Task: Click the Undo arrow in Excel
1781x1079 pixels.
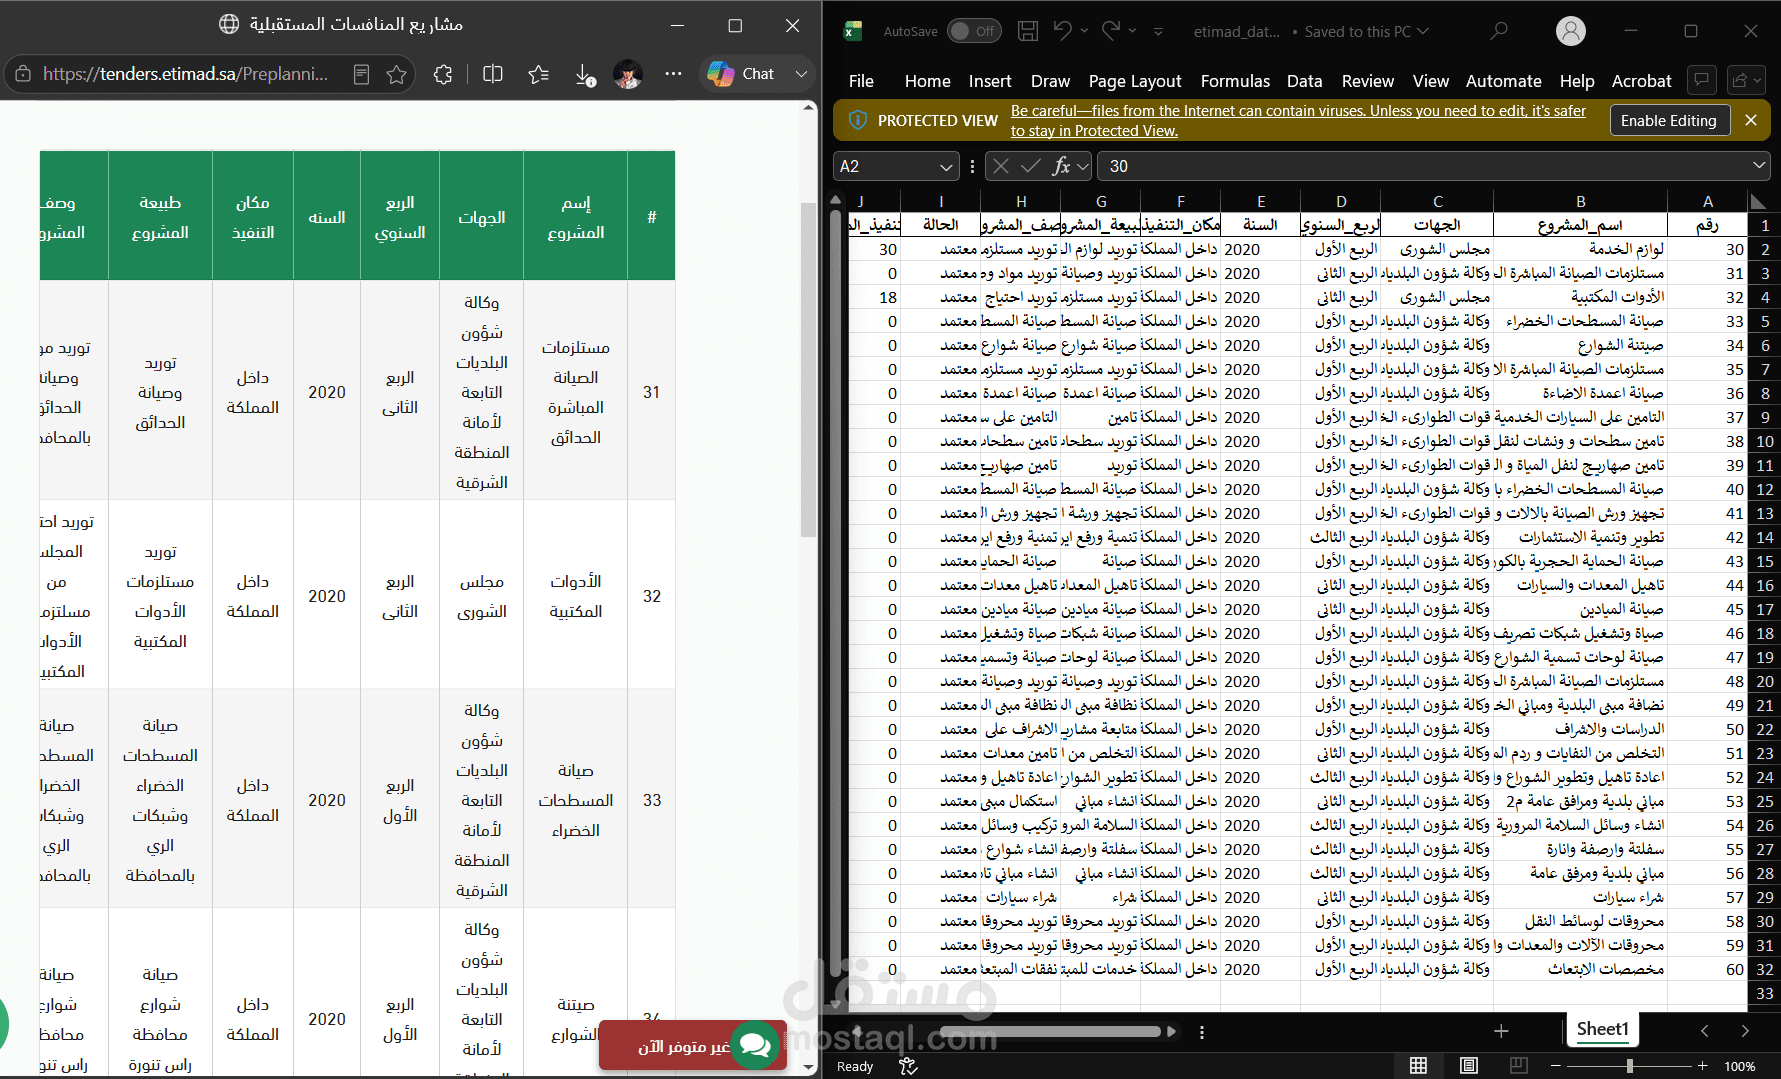Action: [1062, 31]
